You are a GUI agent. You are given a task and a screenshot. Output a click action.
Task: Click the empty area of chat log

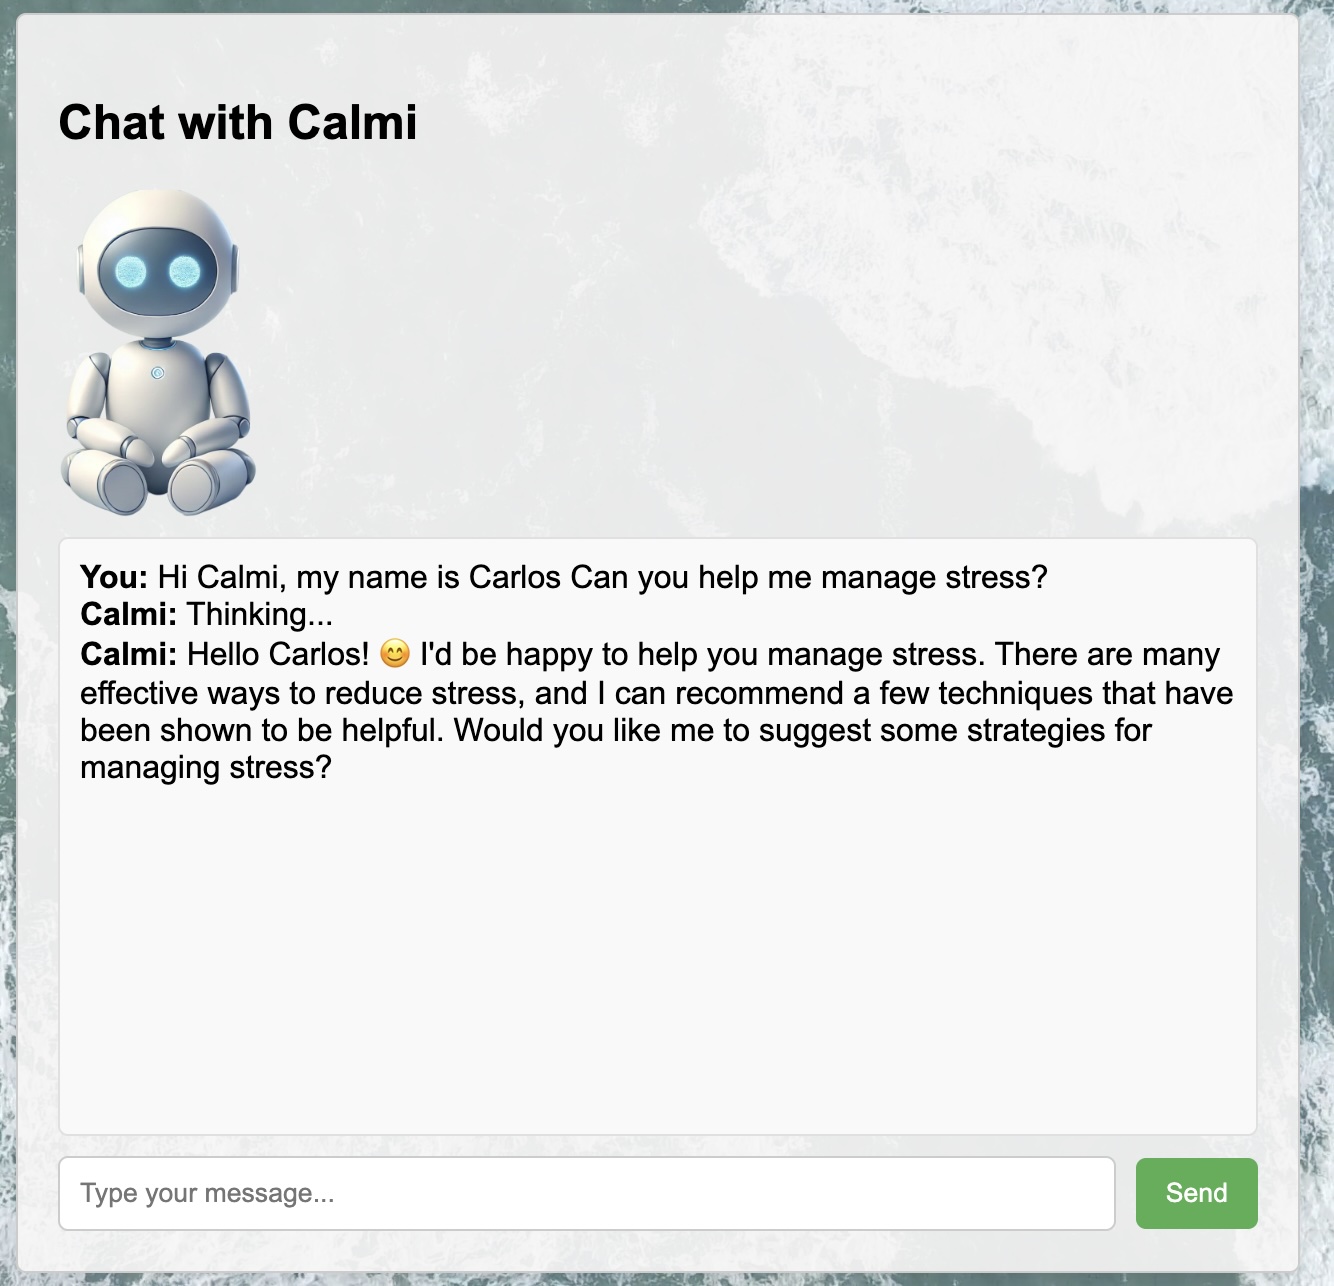[x=657, y=960]
